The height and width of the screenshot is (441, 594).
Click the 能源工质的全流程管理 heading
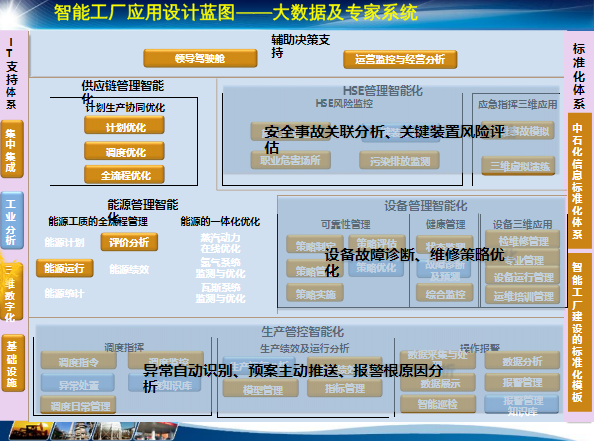click(98, 221)
